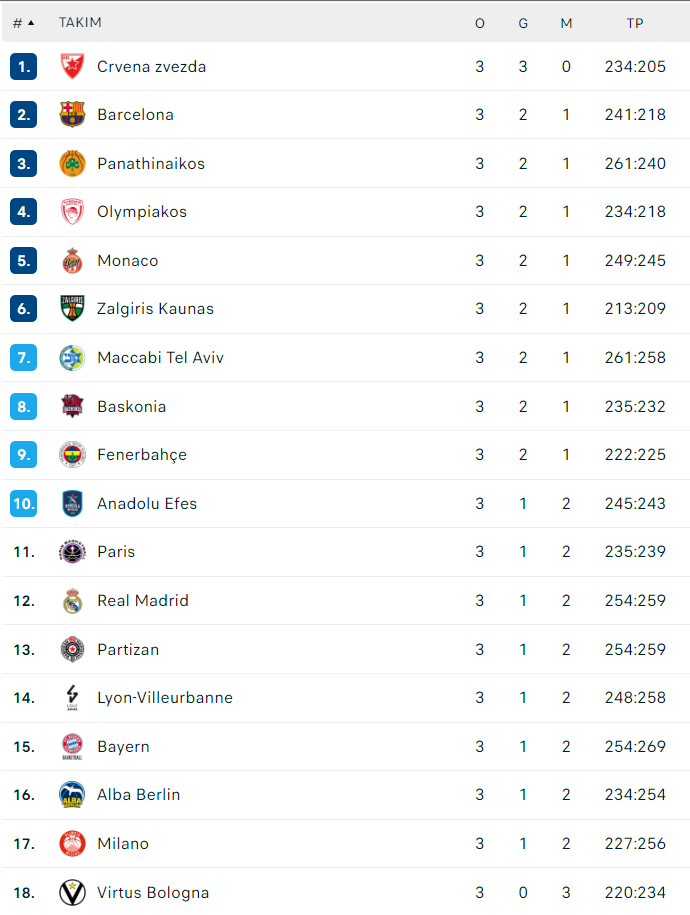Open the Virtus Bologna V logo
The image size is (690, 915).
(x=72, y=892)
